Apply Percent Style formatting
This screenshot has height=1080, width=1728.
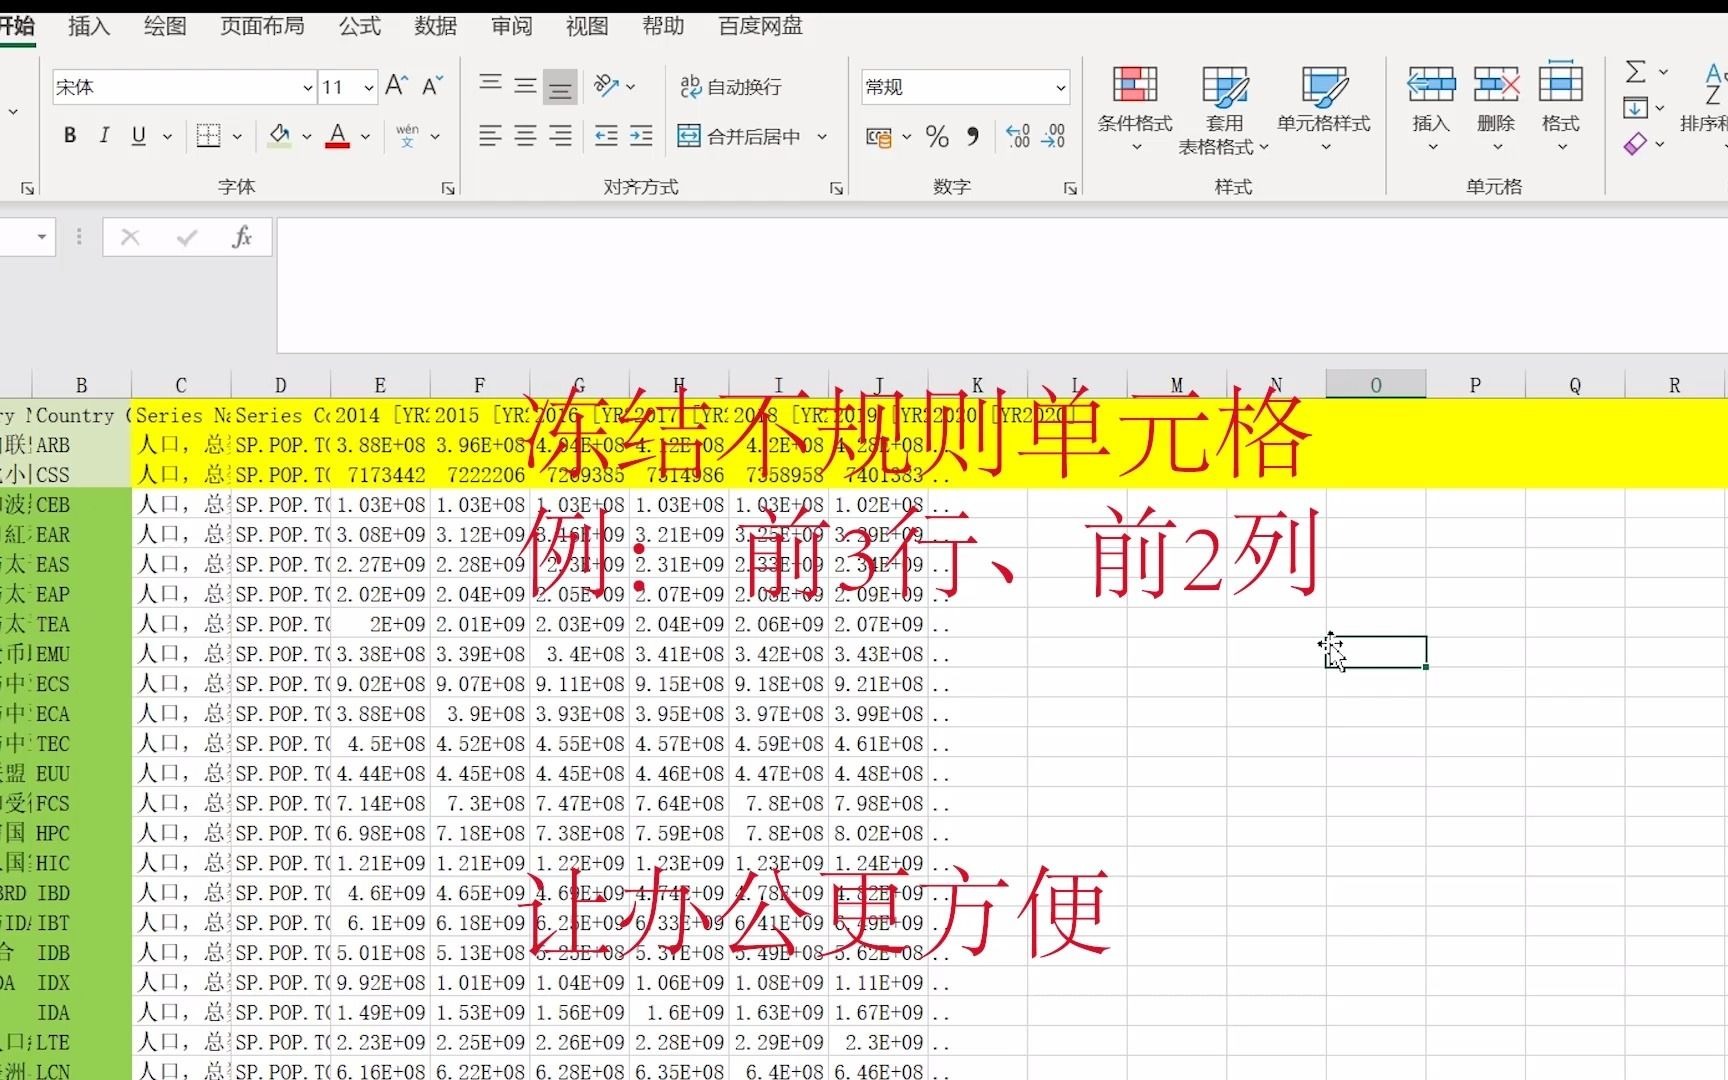pyautogui.click(x=937, y=136)
